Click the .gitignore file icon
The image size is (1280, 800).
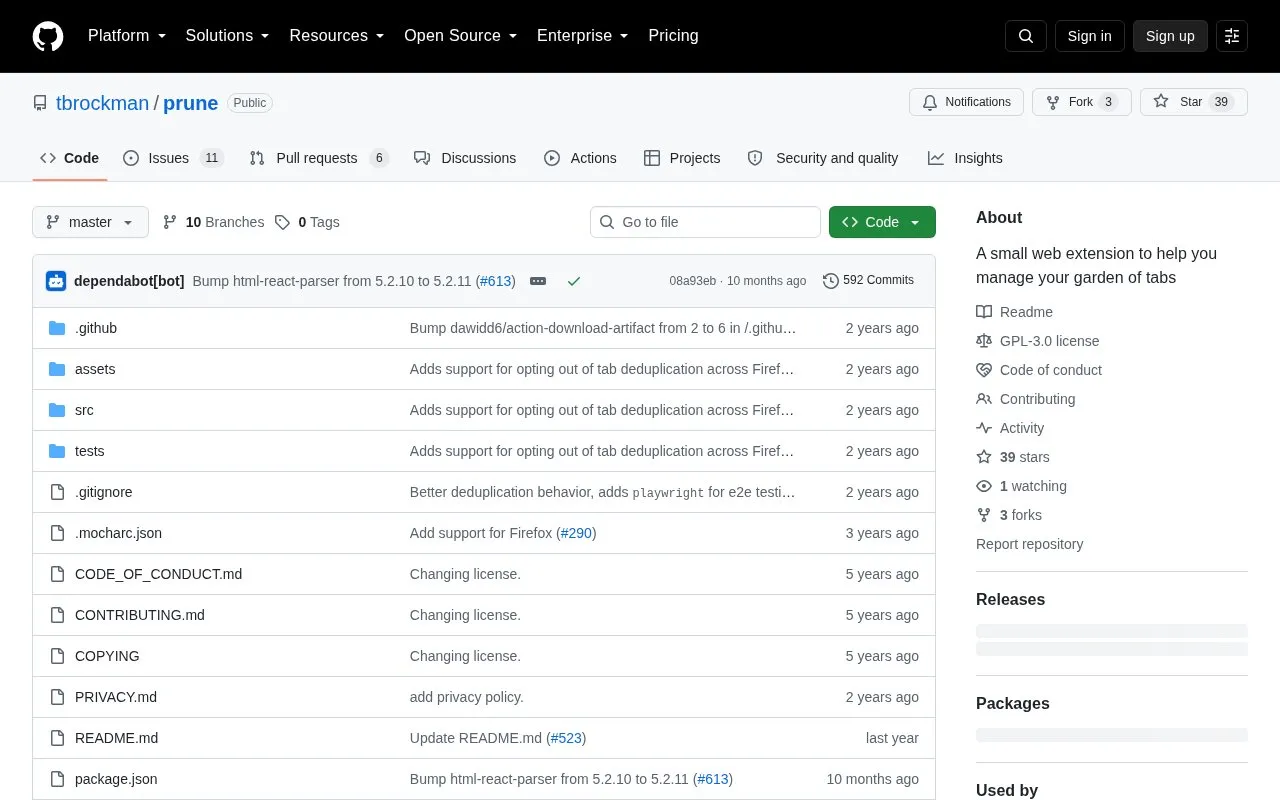click(x=57, y=492)
